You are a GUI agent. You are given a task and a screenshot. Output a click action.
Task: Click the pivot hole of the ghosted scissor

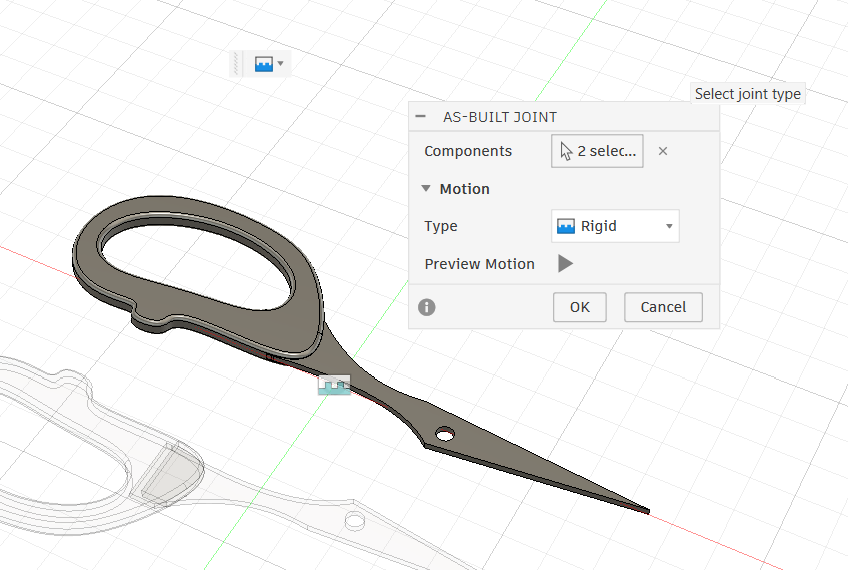click(x=354, y=521)
